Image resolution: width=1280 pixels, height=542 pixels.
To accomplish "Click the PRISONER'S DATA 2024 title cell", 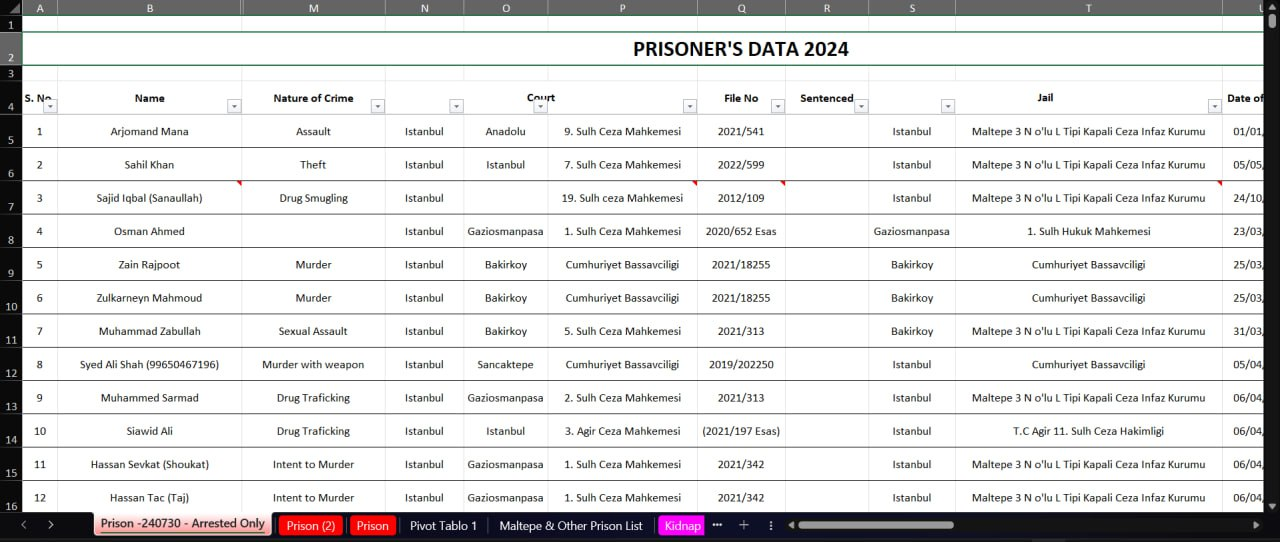I will coord(741,49).
